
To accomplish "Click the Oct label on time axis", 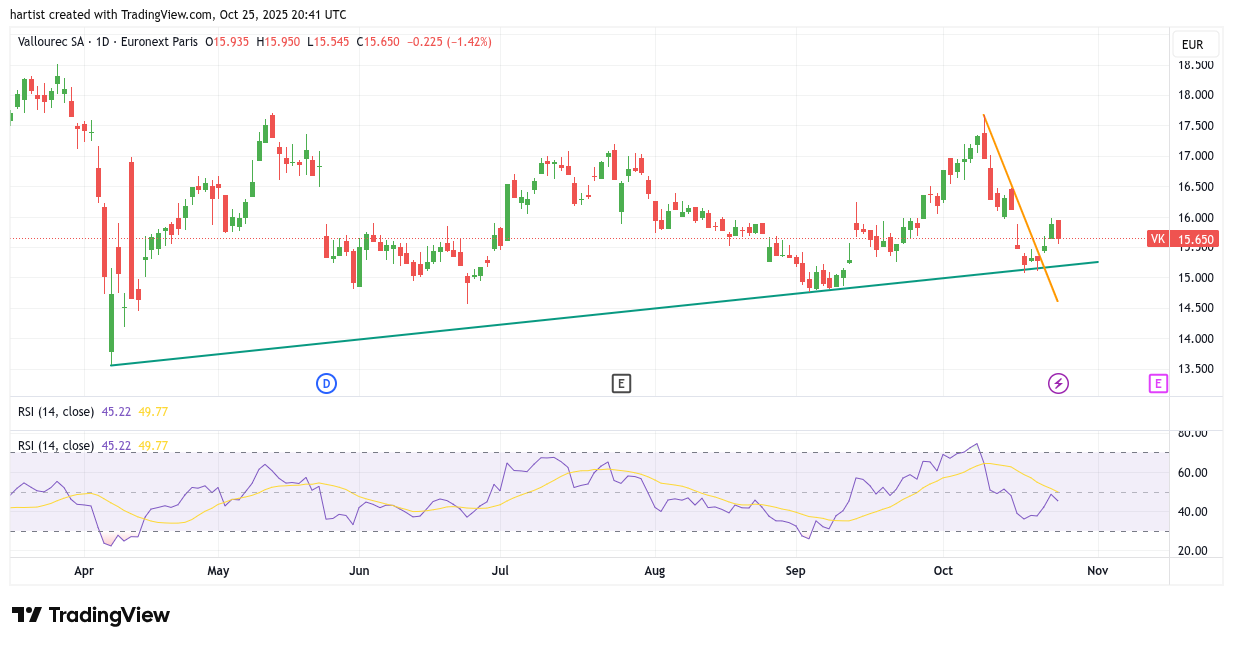I will pos(943,571).
